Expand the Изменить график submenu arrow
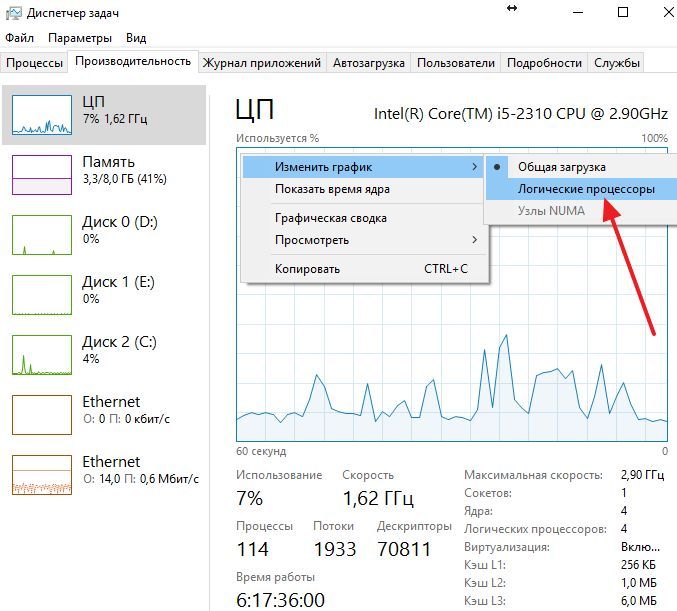 pyautogui.click(x=475, y=167)
